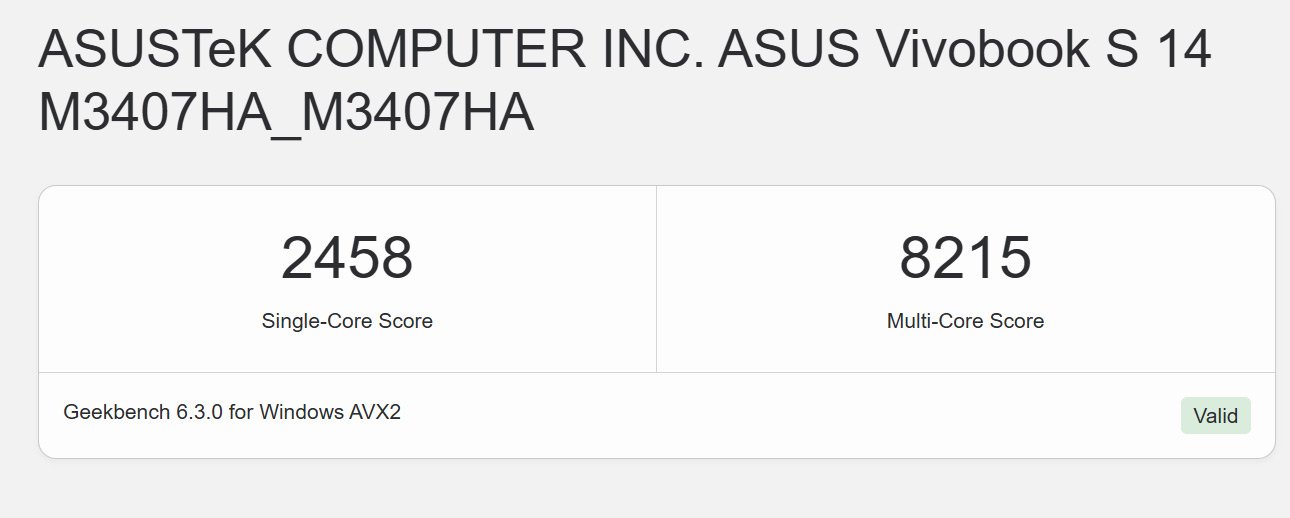Select the Multi-Core Score label

click(x=965, y=321)
